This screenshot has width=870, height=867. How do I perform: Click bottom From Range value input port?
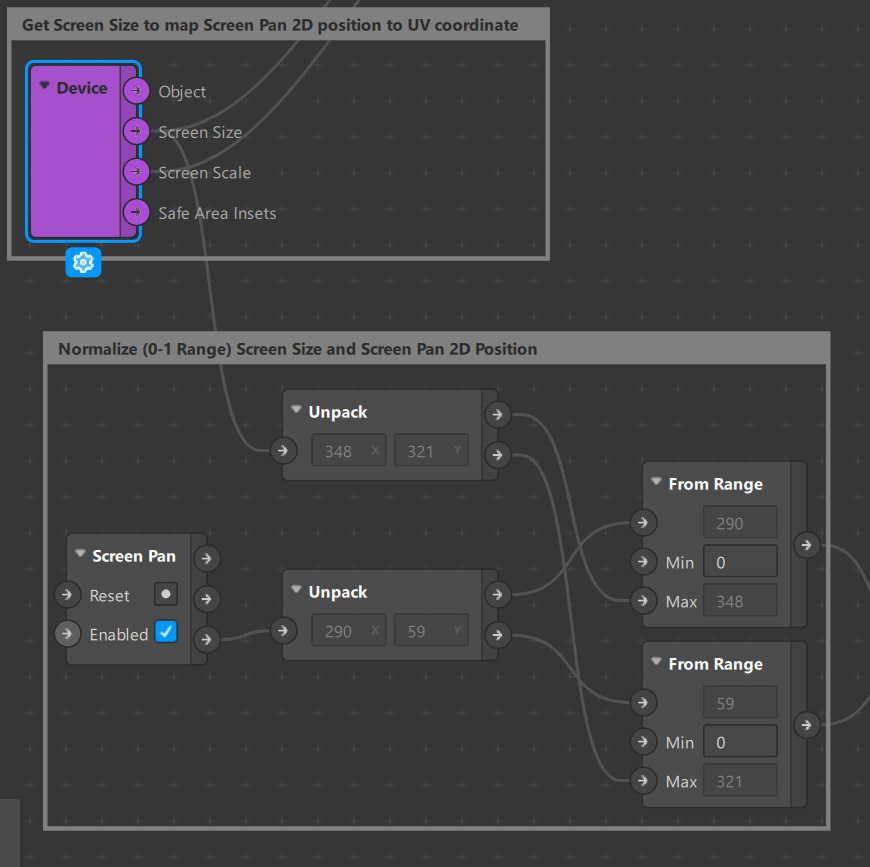point(643,703)
